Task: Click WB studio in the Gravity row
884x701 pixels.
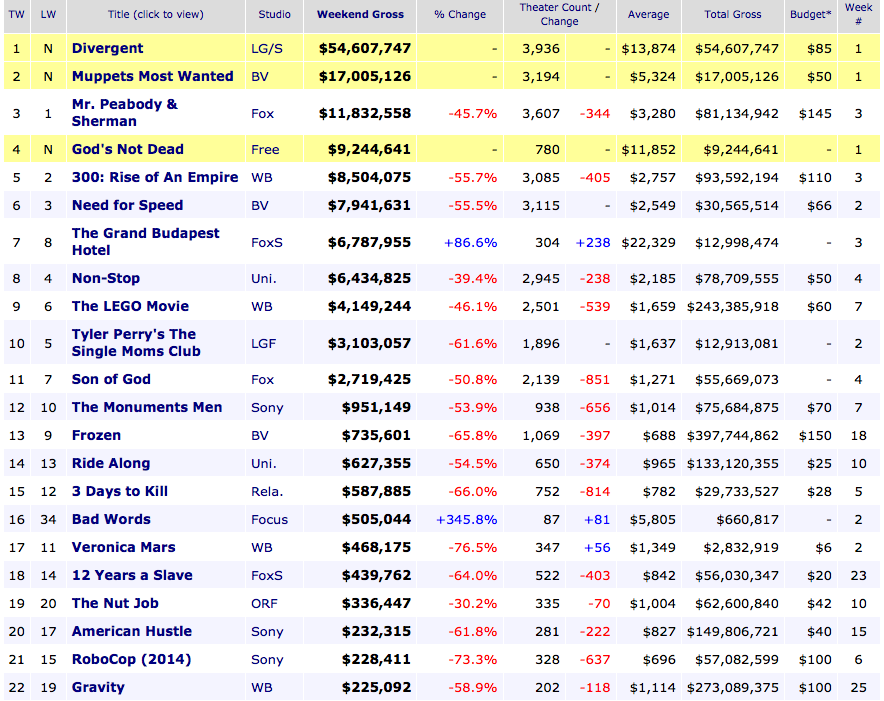Action: pyautogui.click(x=262, y=688)
